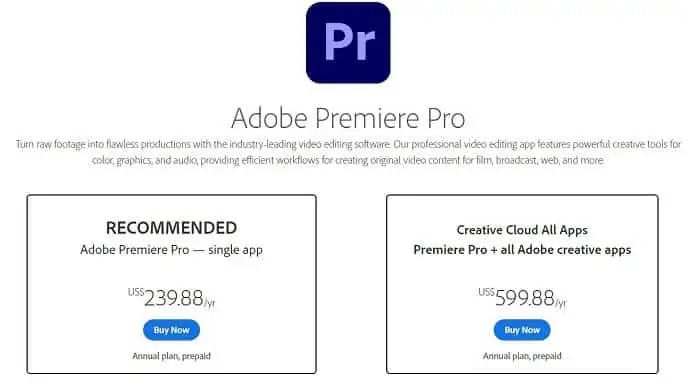The image size is (690, 391).
Task: Select the RECOMMENDED plan title
Action: [172, 228]
